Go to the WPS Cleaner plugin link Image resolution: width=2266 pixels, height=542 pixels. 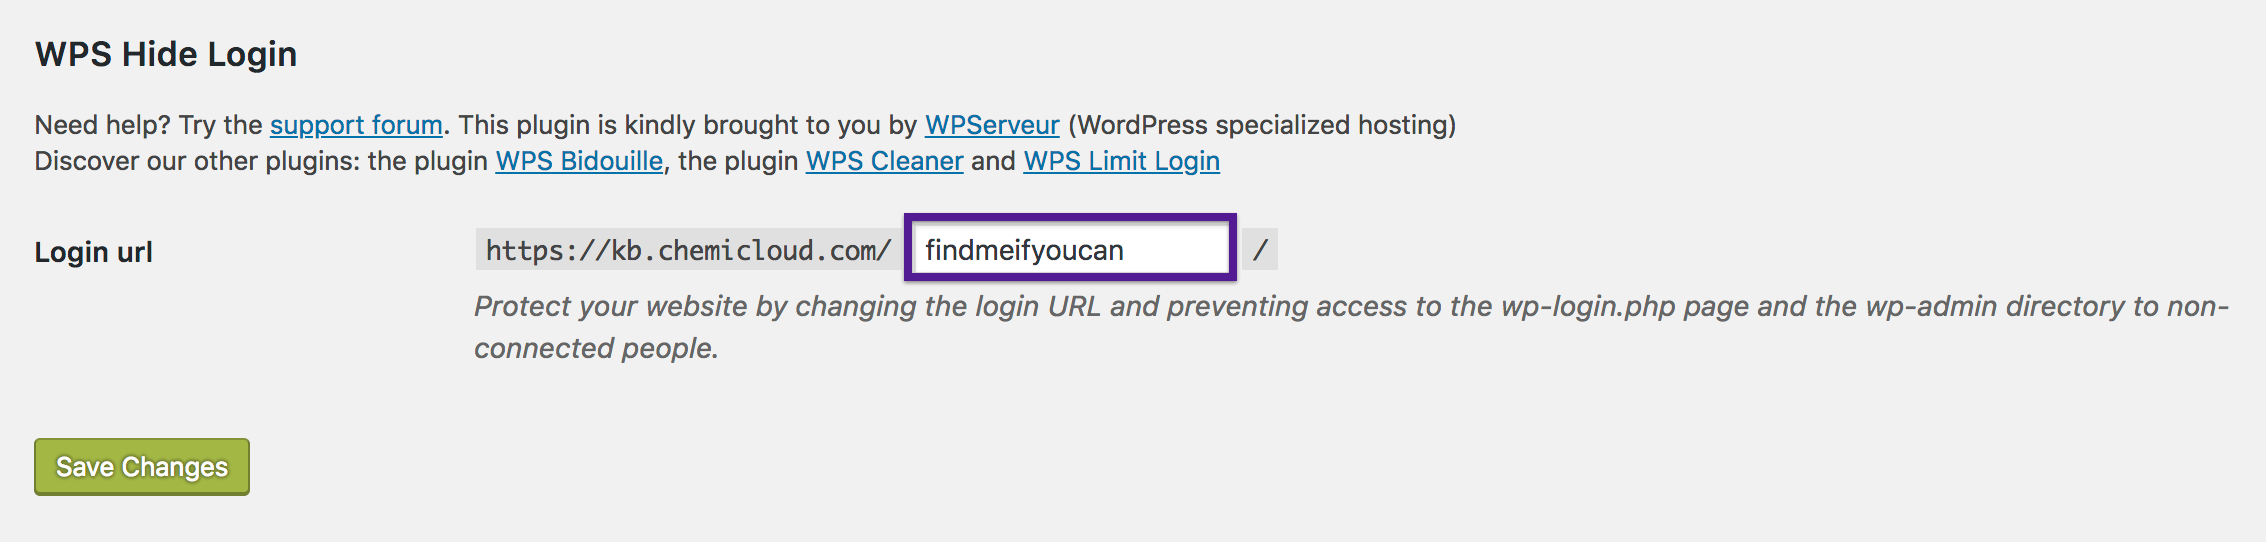[x=884, y=161]
